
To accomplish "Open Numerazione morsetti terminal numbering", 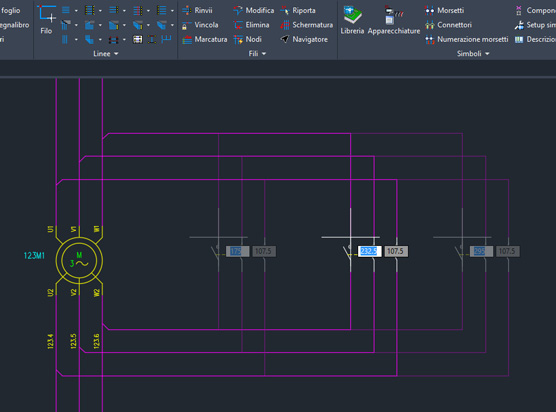I will (x=467, y=39).
